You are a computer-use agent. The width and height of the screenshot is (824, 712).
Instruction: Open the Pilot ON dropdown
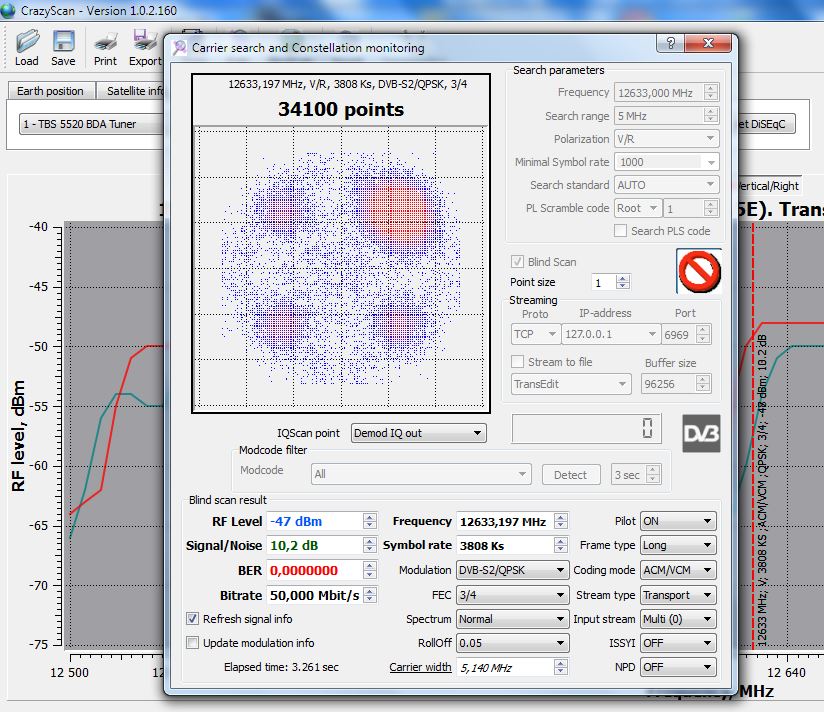[678, 521]
